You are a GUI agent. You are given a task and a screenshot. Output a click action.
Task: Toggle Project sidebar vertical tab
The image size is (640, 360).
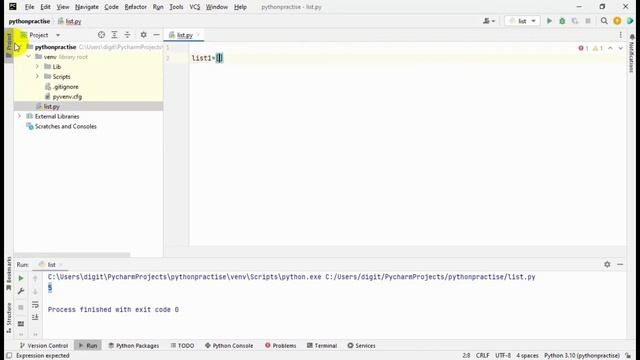coord(9,45)
